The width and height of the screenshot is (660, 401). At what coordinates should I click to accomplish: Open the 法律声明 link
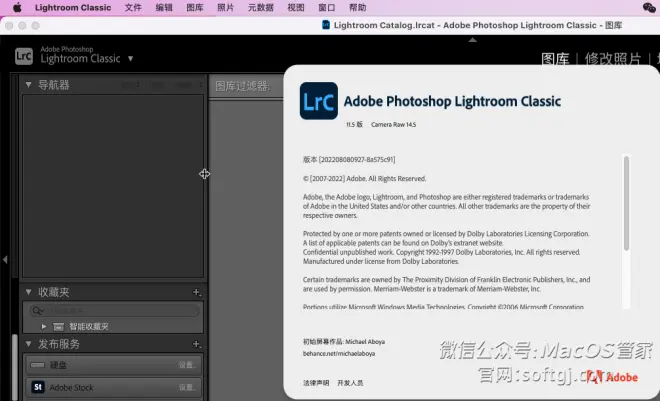(316, 383)
